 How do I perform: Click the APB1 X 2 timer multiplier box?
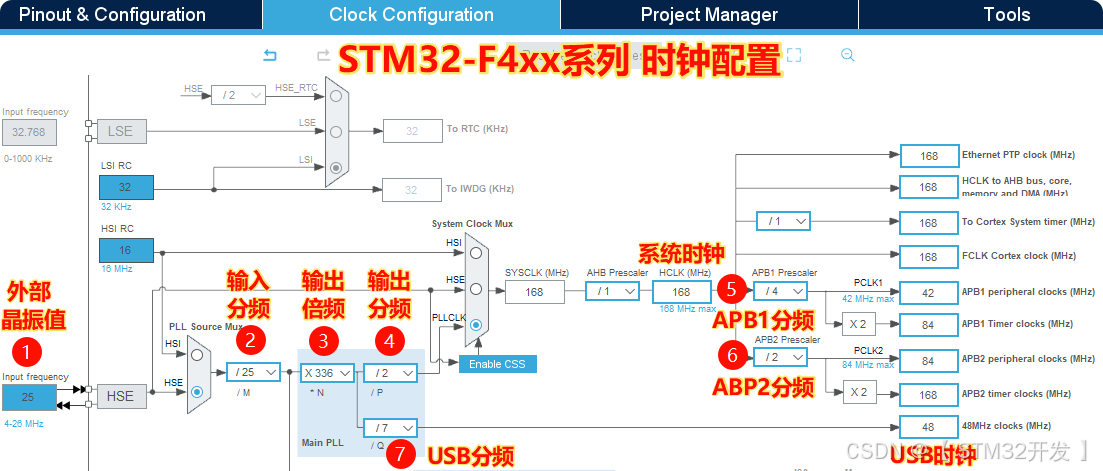[859, 325]
